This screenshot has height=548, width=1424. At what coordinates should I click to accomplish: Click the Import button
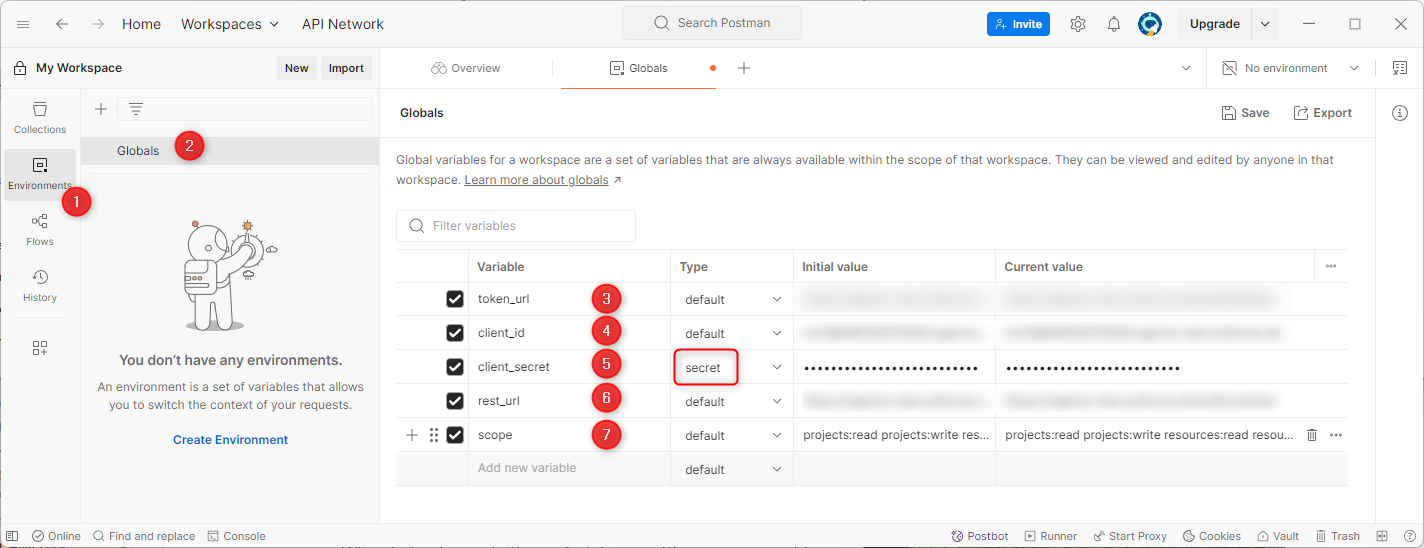(346, 68)
